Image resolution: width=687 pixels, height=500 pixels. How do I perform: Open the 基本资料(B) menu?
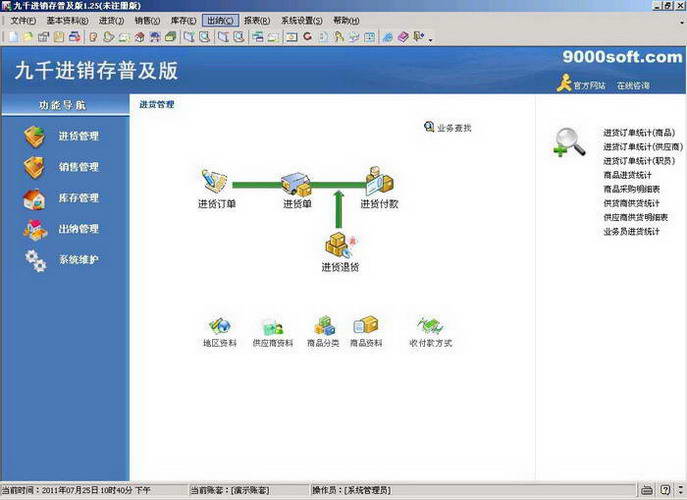click(x=67, y=21)
